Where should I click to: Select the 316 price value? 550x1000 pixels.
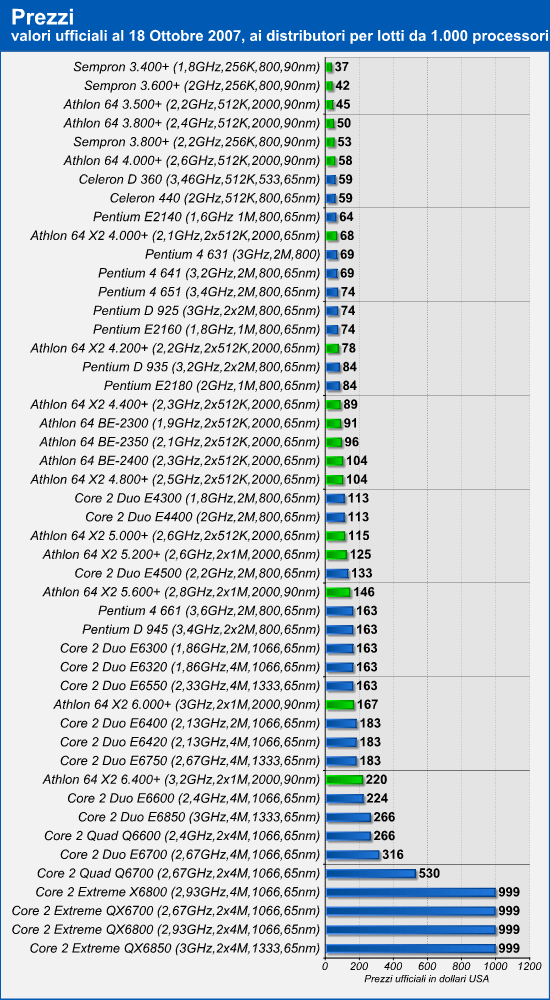pos(393,855)
